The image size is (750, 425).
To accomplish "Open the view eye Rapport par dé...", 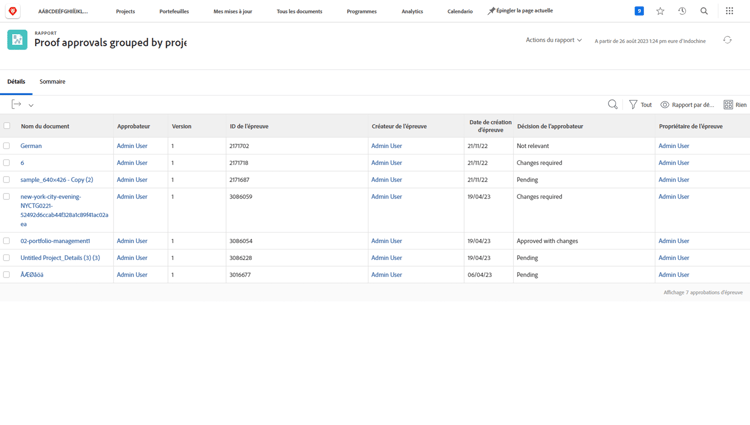I will pos(687,105).
